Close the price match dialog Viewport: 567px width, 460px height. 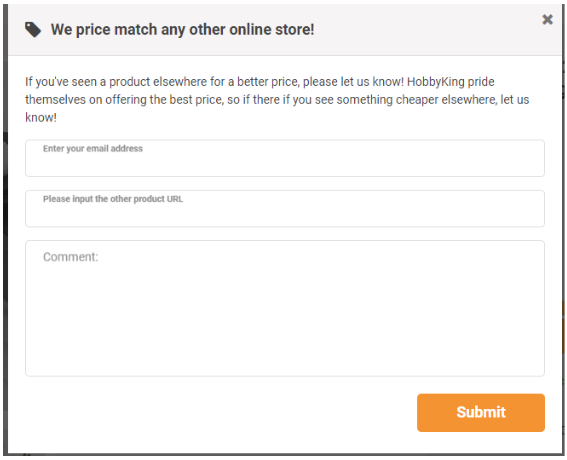click(547, 19)
